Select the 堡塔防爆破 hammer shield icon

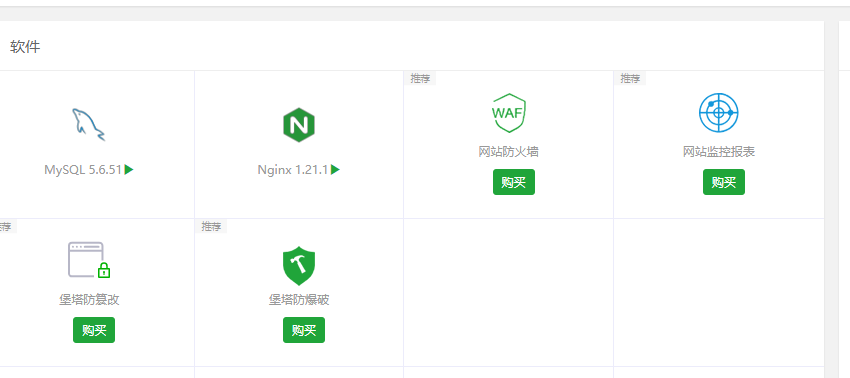(299, 266)
